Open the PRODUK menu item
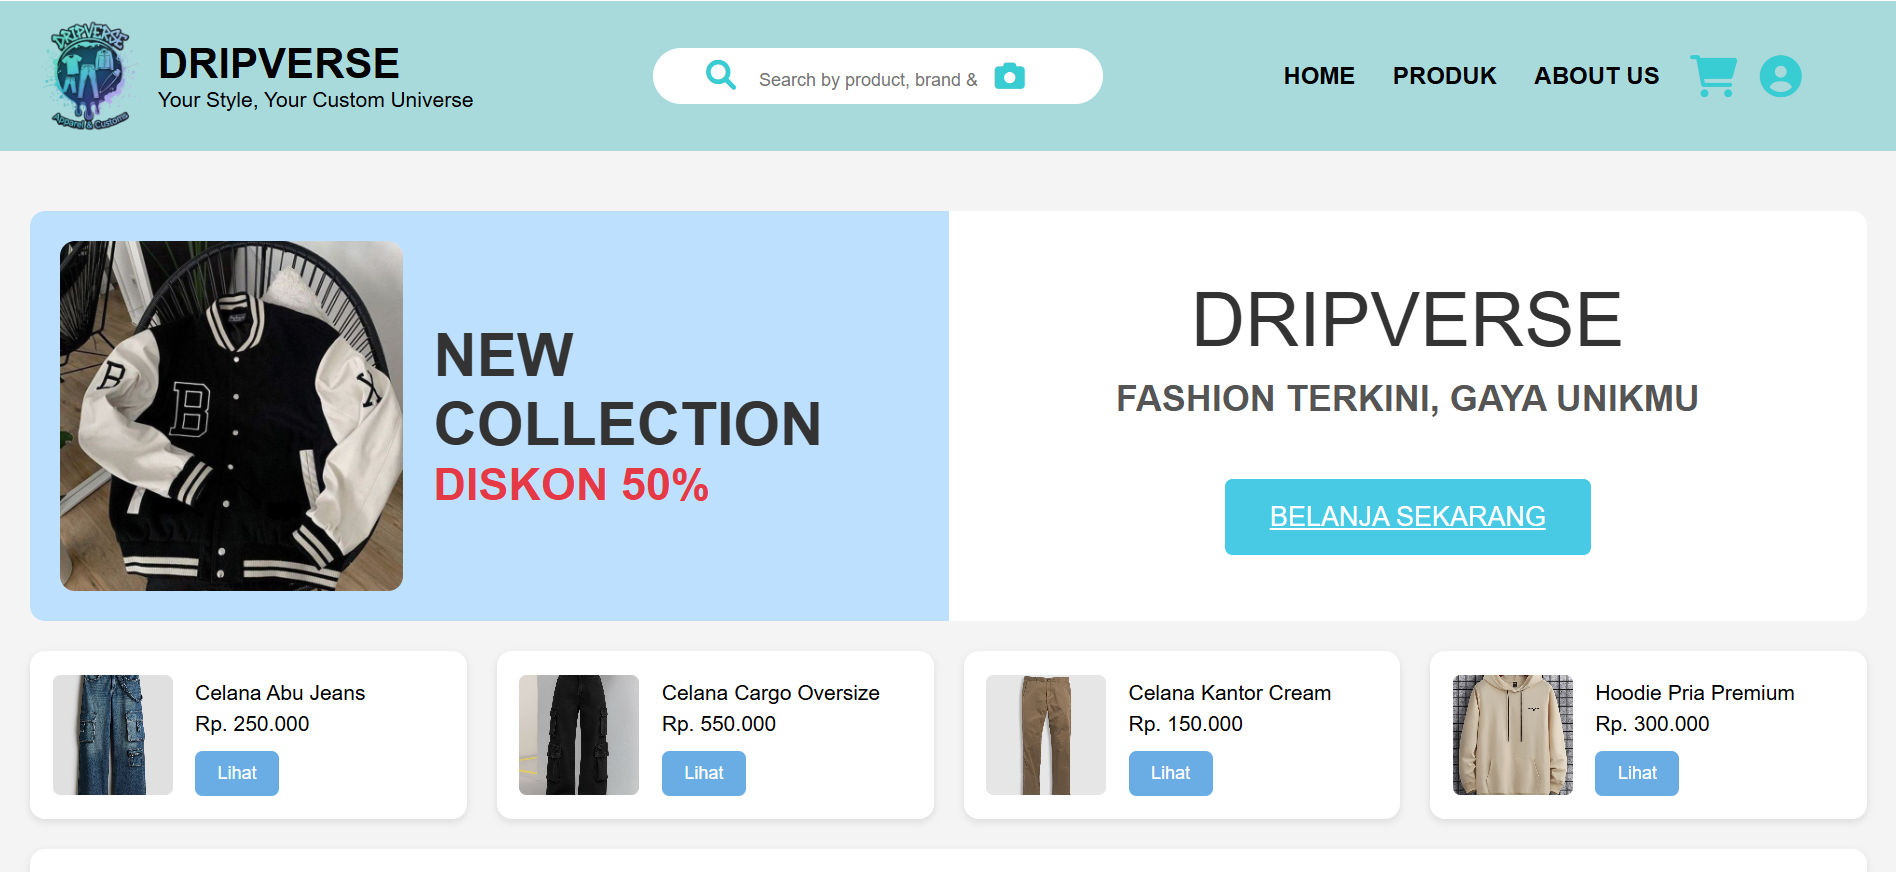 click(x=1444, y=76)
